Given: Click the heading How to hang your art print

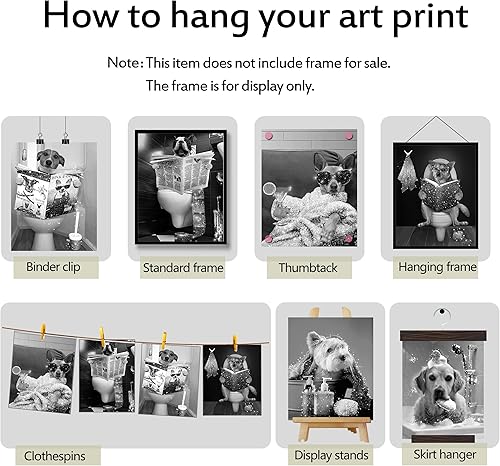Looking at the screenshot, I should point(256,18).
